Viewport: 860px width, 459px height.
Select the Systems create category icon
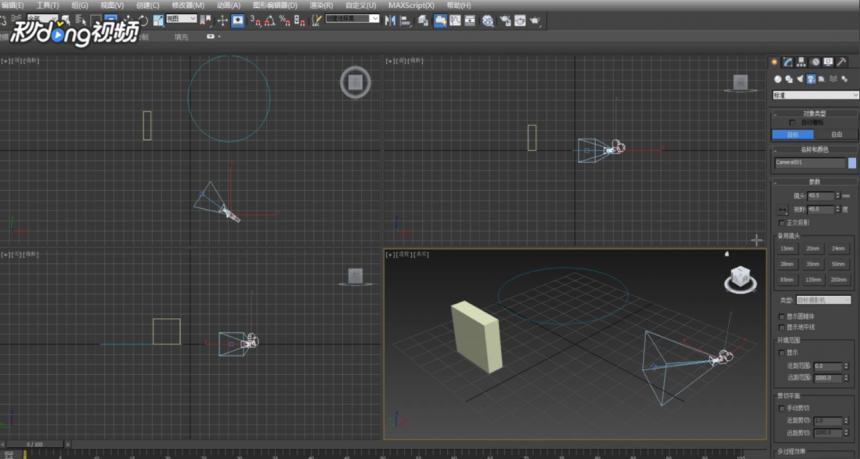(x=845, y=80)
